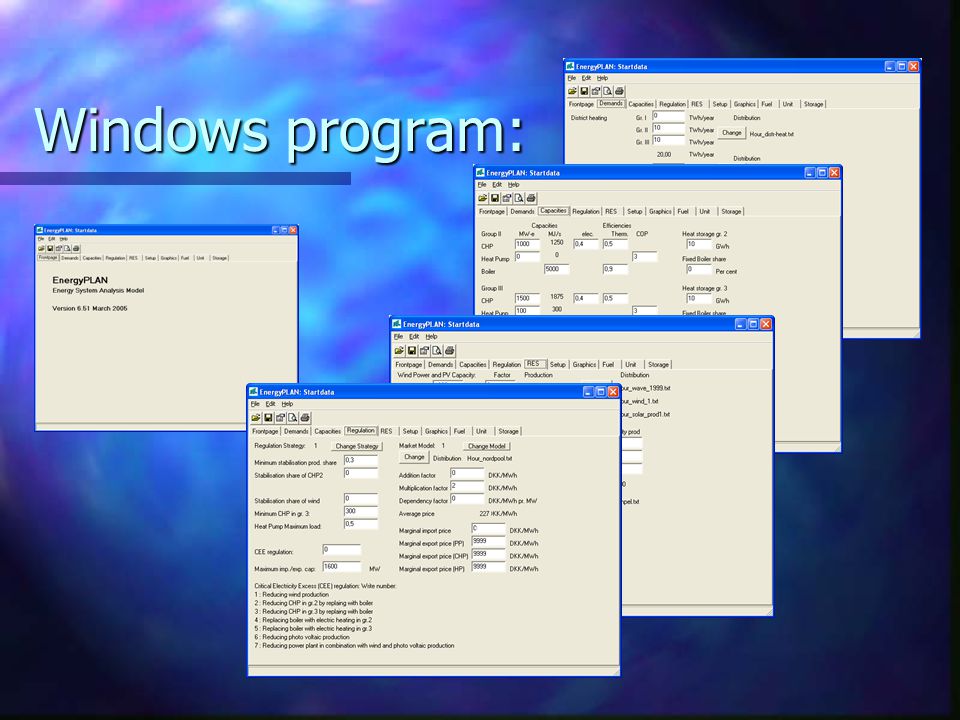Select Fuel tab in Demands window
The height and width of the screenshot is (720, 960).
(x=767, y=104)
